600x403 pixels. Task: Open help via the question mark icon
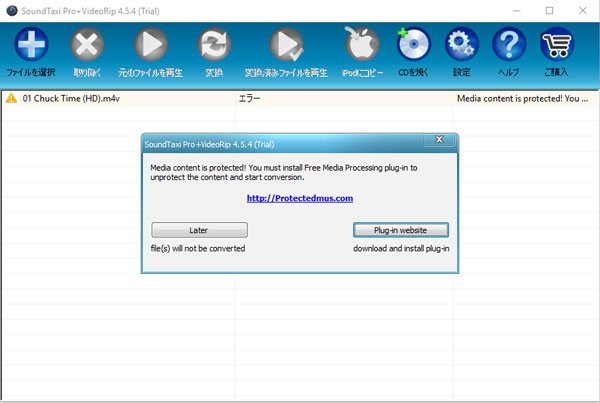tap(509, 44)
